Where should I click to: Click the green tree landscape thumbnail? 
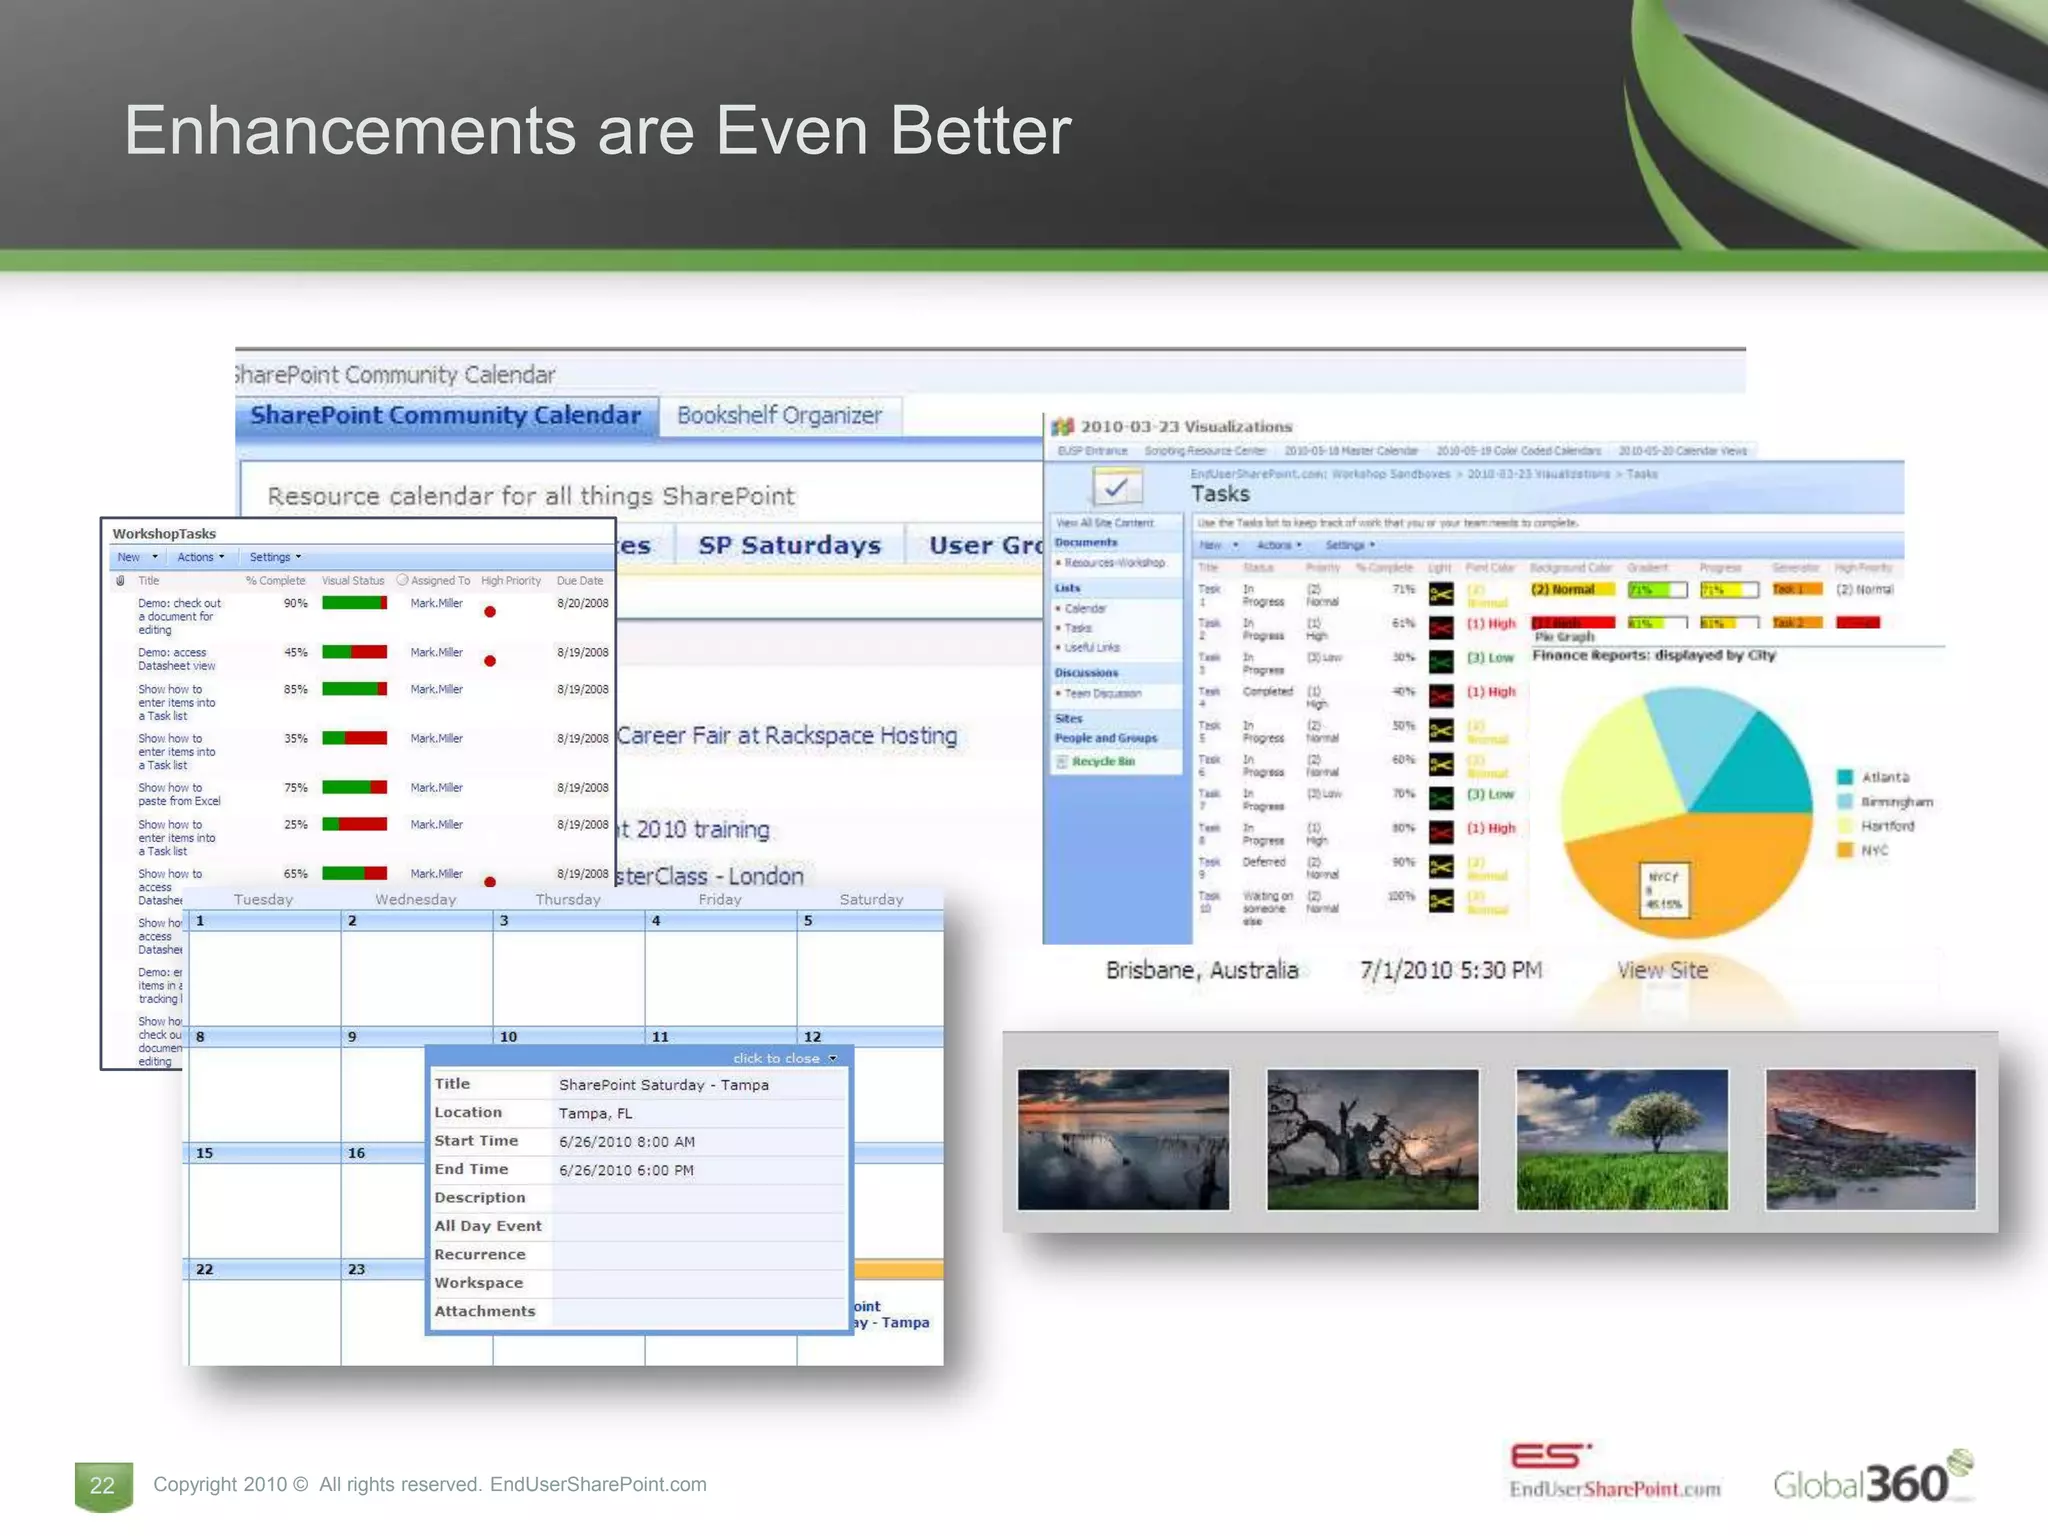[x=1621, y=1139]
